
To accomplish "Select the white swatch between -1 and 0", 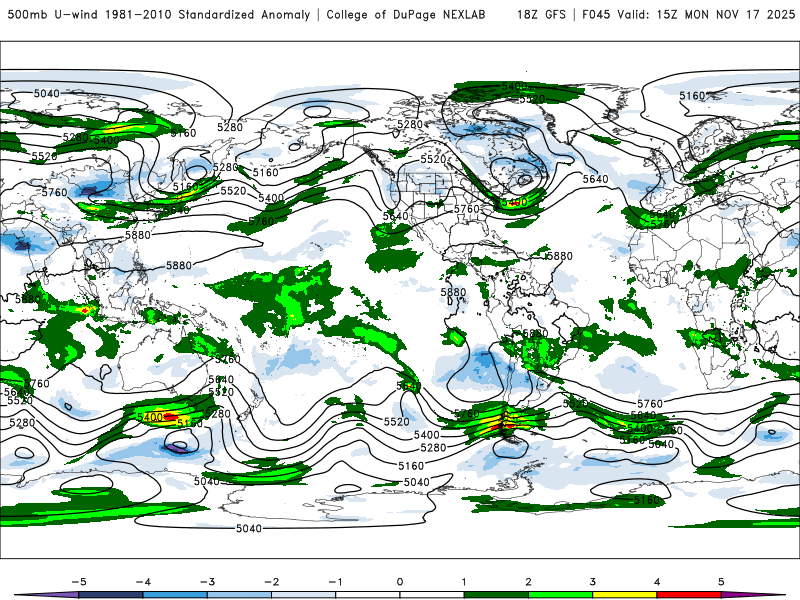I will (x=368, y=595).
